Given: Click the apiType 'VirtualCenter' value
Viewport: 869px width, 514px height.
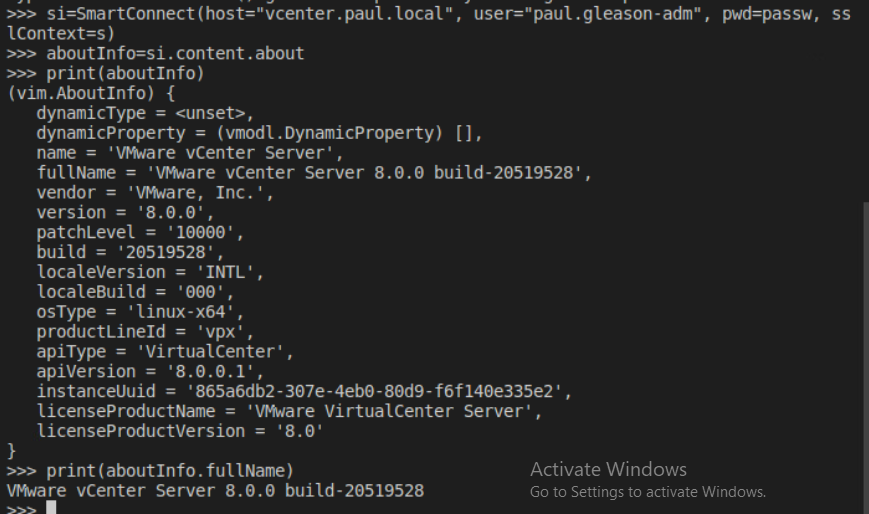Looking at the screenshot, I should (223, 351).
